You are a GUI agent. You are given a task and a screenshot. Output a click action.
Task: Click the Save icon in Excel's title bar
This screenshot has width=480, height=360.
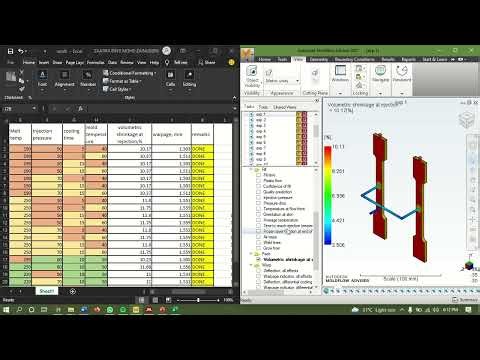pyautogui.click(x=10, y=51)
